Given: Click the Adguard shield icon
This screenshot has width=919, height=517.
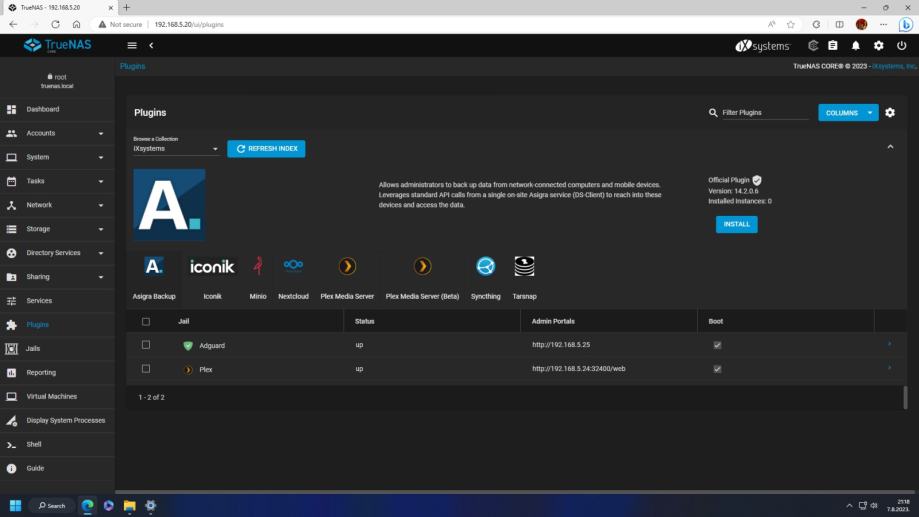Looking at the screenshot, I should tap(188, 346).
